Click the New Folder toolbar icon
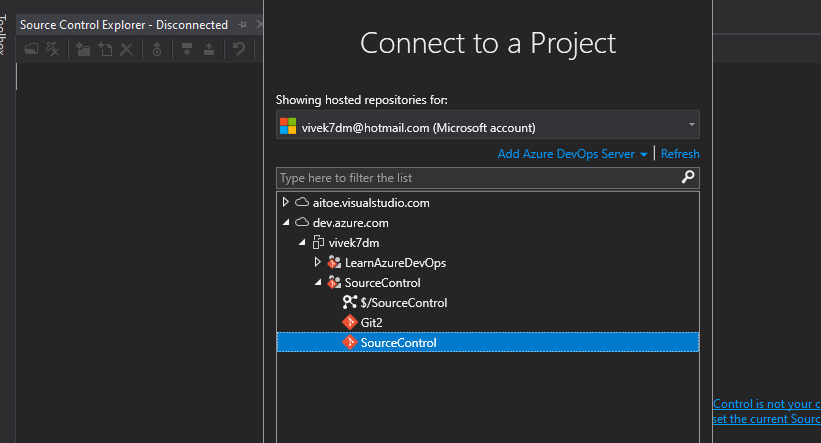 click(x=83, y=49)
